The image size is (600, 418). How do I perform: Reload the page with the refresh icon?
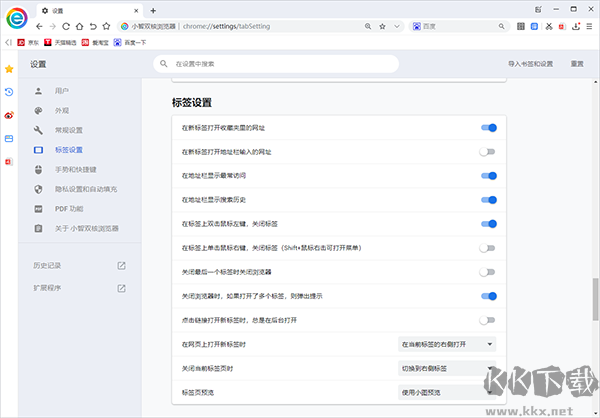pos(66,26)
